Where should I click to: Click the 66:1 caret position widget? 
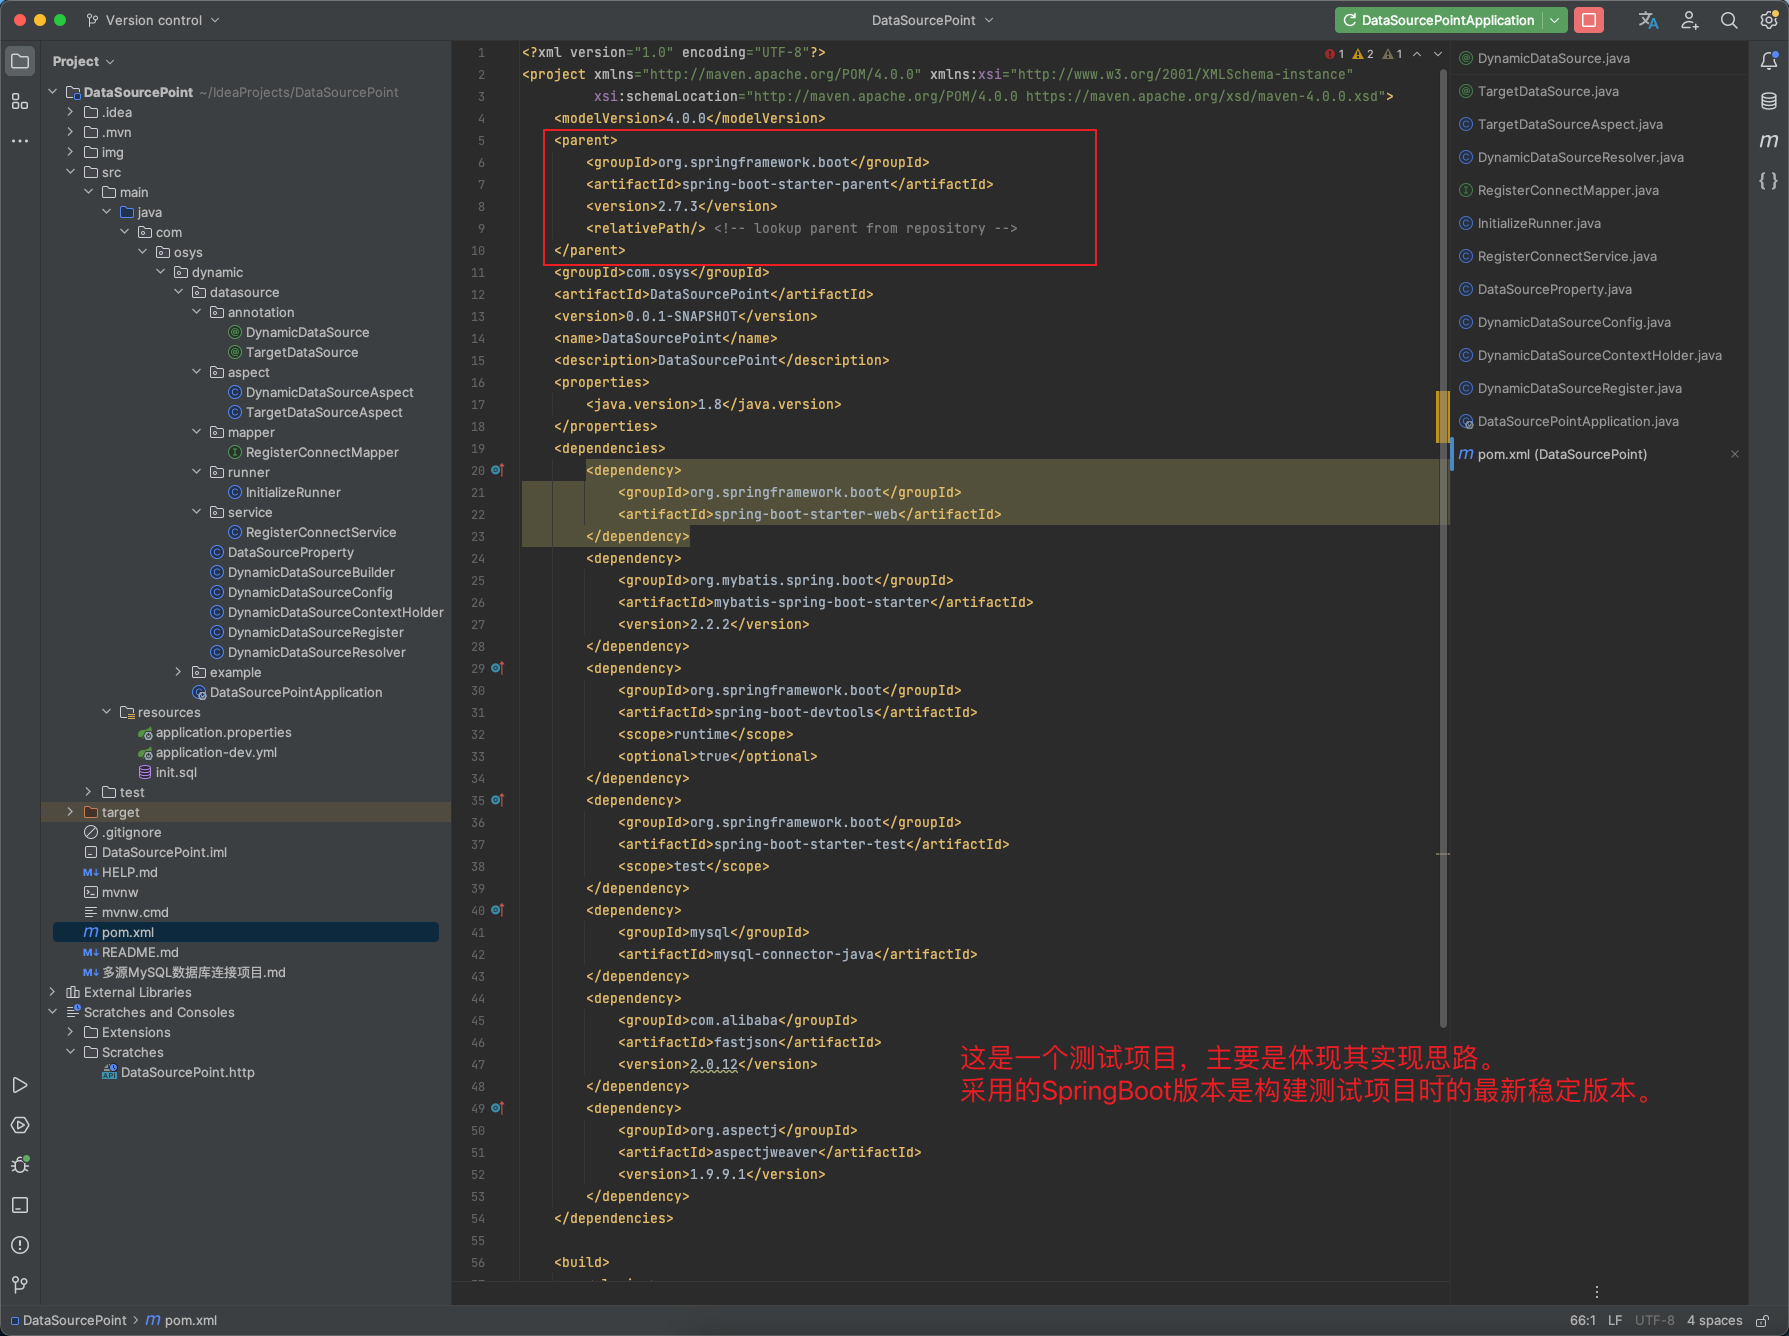(x=1582, y=1320)
